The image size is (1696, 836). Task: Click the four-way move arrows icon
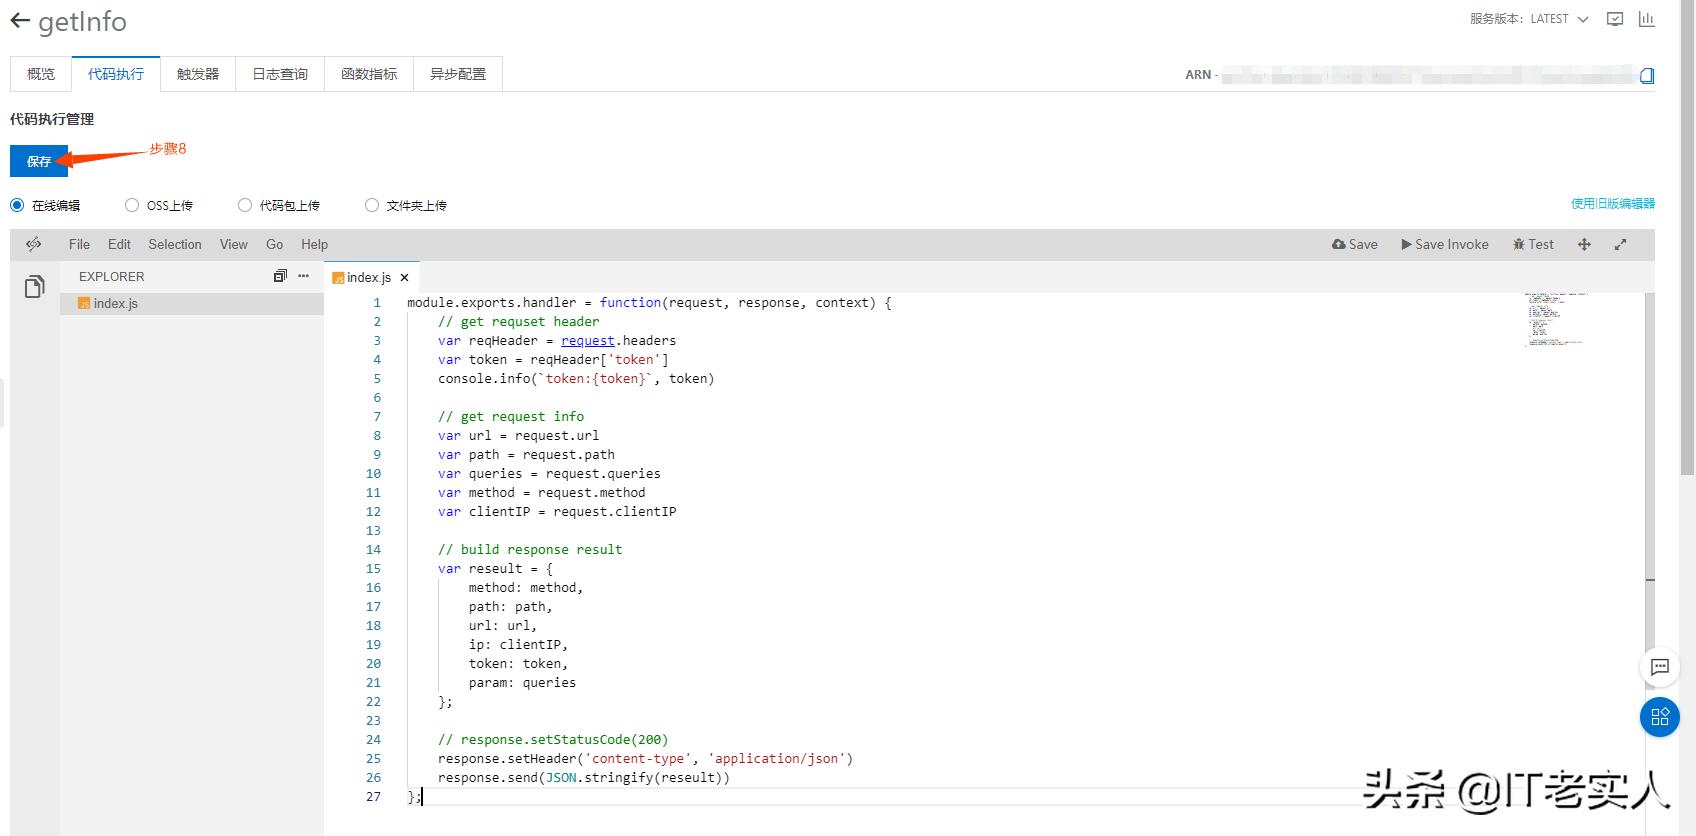(1584, 244)
